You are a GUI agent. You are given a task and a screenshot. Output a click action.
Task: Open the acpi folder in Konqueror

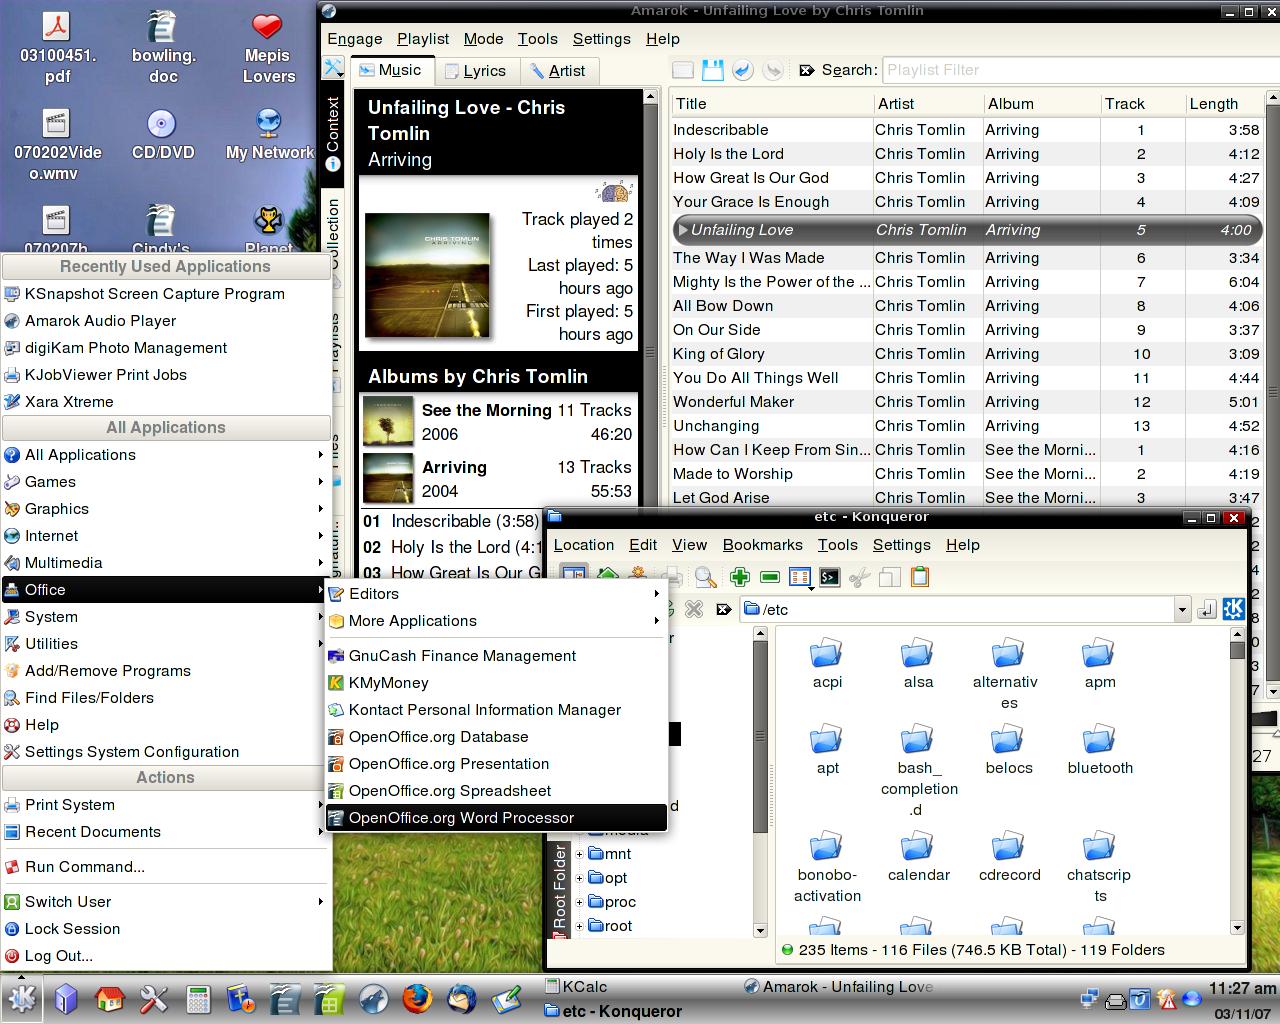click(827, 665)
